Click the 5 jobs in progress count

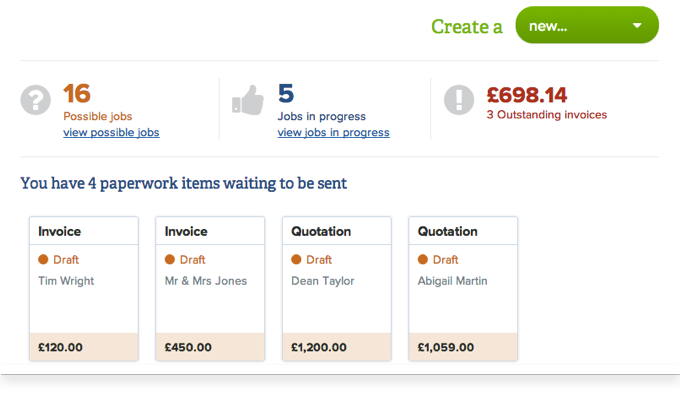(286, 94)
